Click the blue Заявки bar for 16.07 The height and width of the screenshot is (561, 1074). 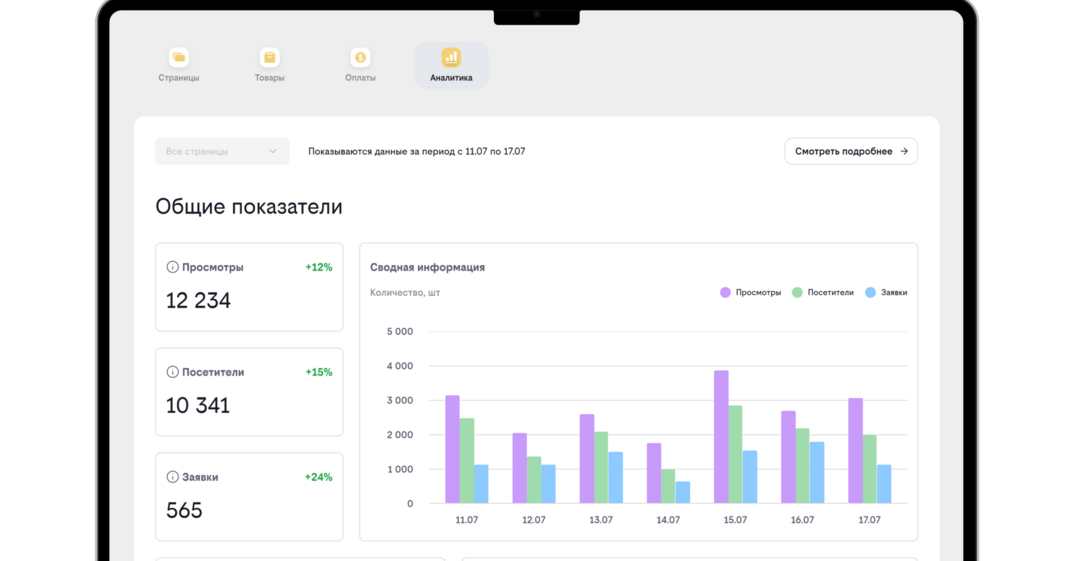817,473
